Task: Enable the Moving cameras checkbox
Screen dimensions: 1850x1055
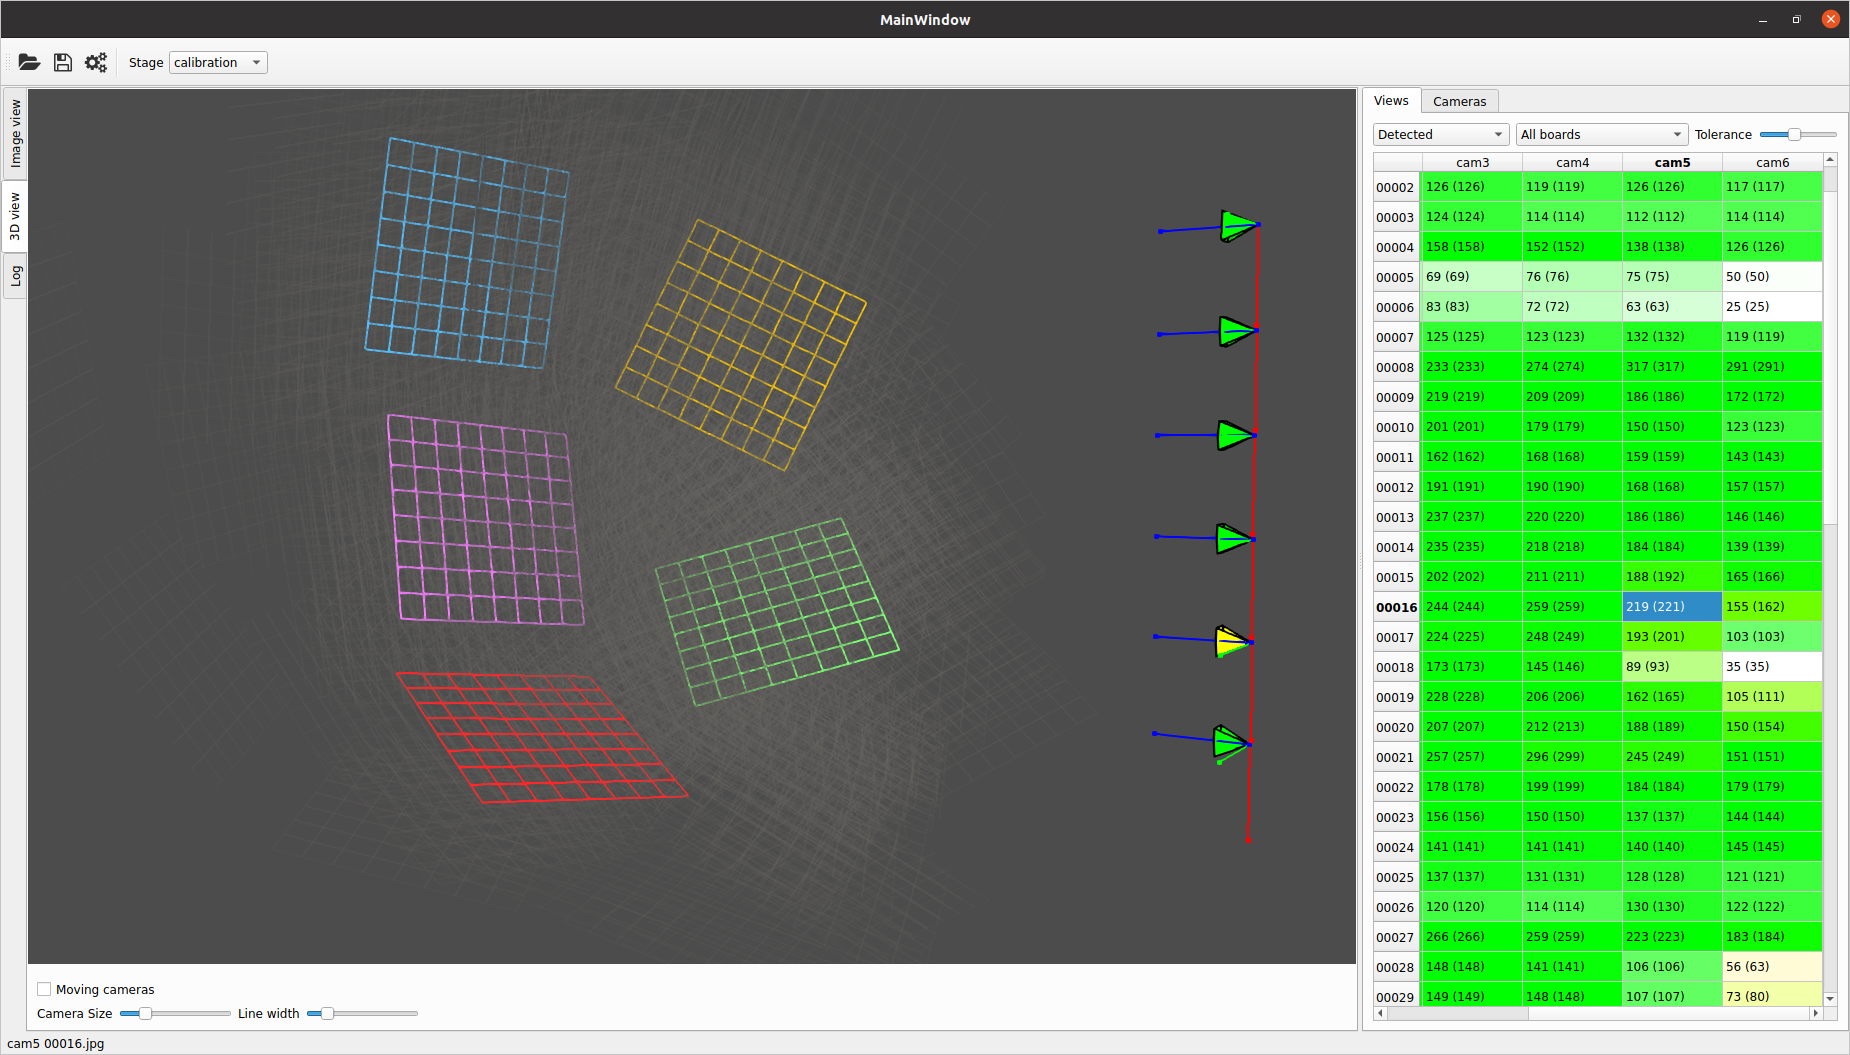Action: tap(44, 989)
